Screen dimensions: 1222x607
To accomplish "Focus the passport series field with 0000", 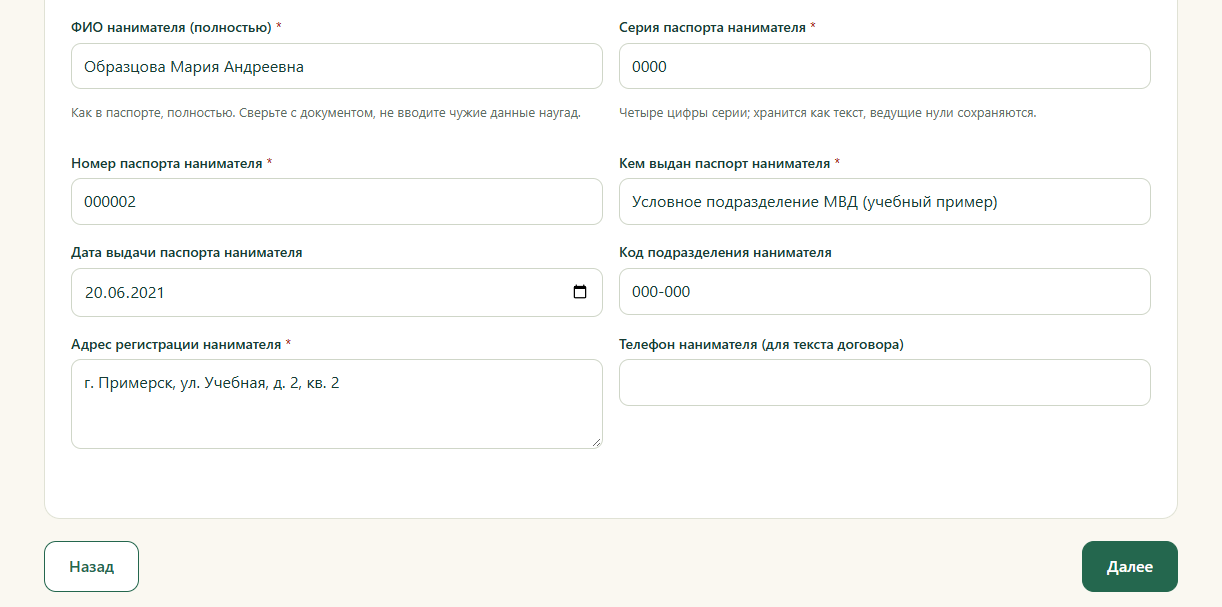I will [x=885, y=66].
